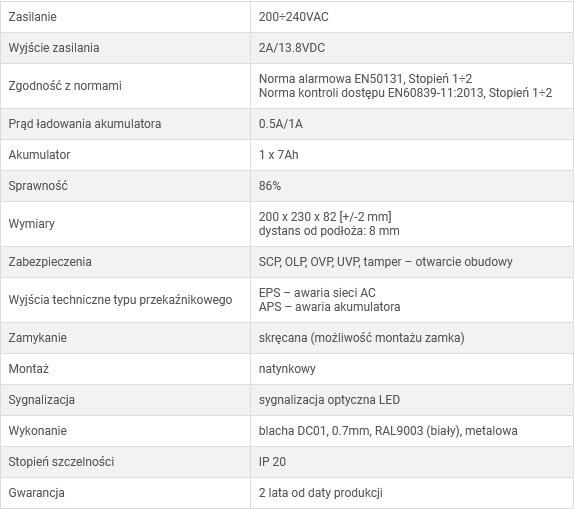Select the 2A/13.8VDC value
574x509 pixels.
point(292,48)
